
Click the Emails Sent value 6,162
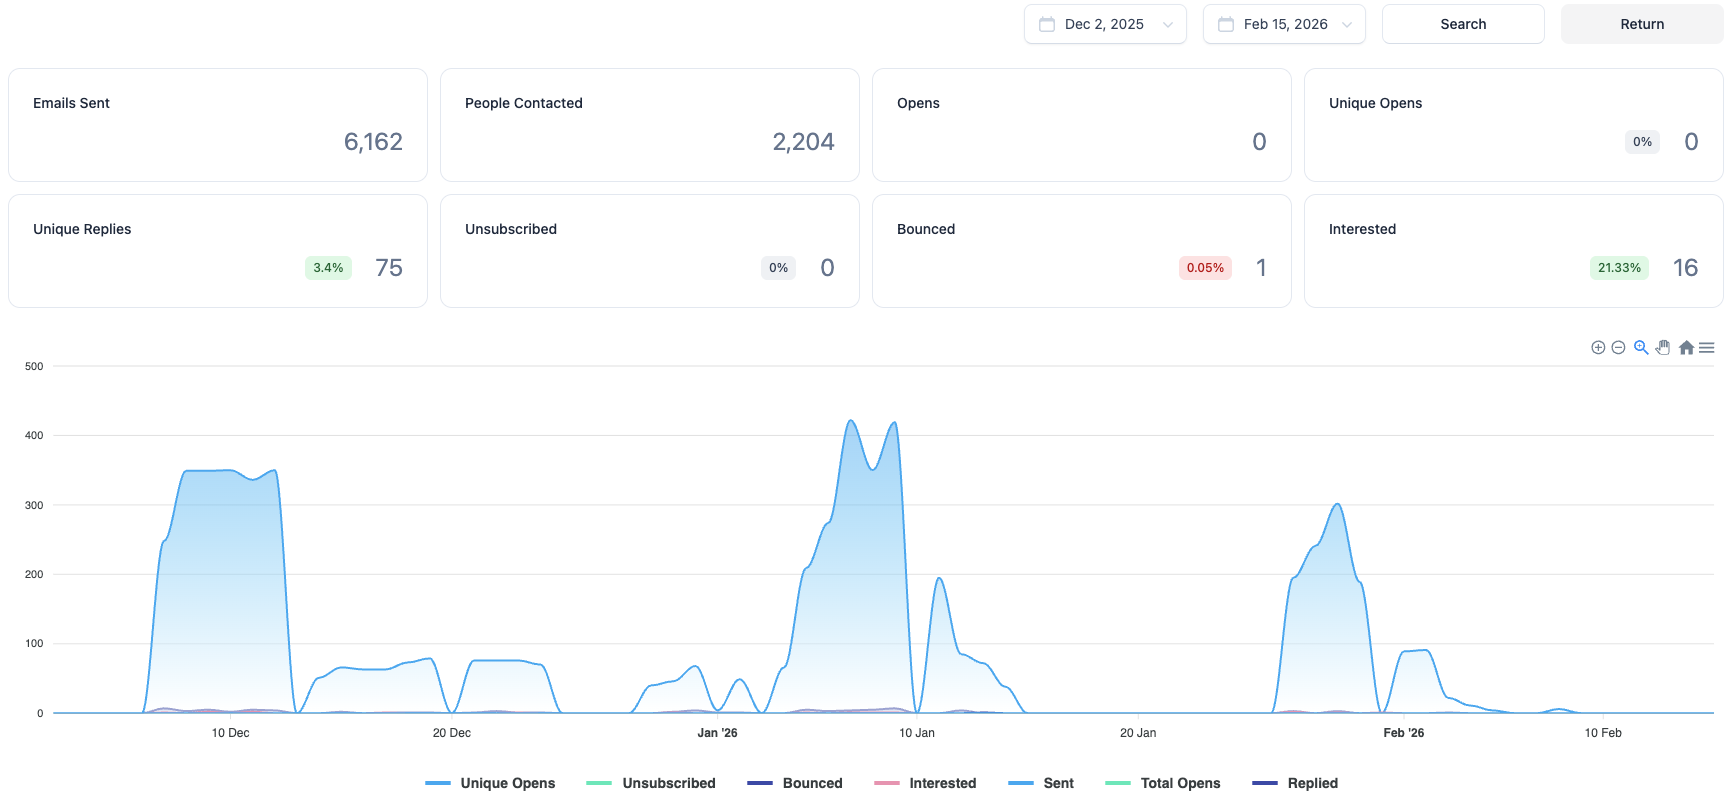(x=373, y=142)
